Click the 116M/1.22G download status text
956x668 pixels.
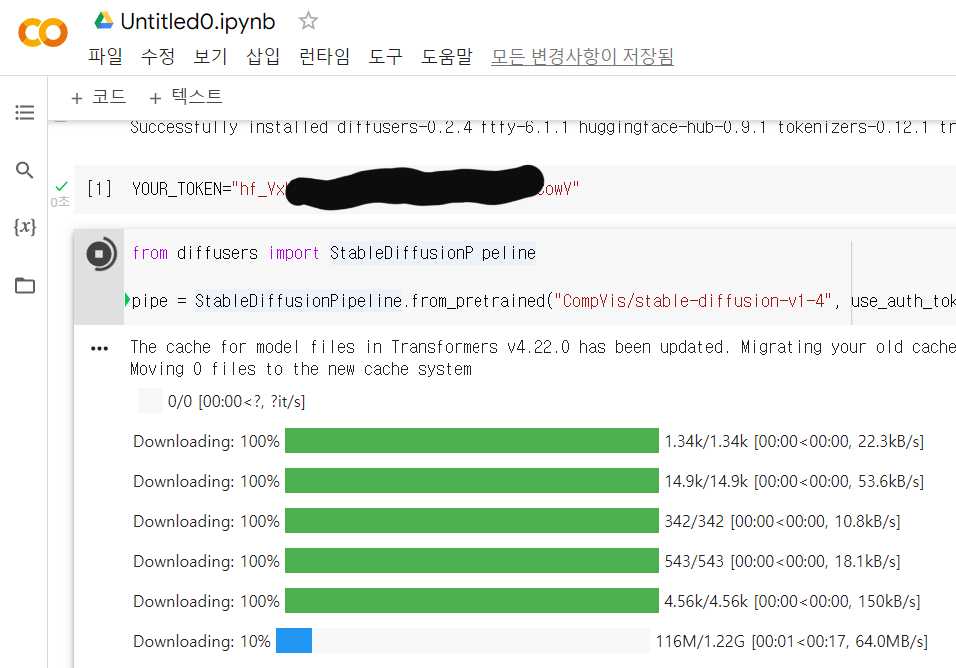[791, 641]
